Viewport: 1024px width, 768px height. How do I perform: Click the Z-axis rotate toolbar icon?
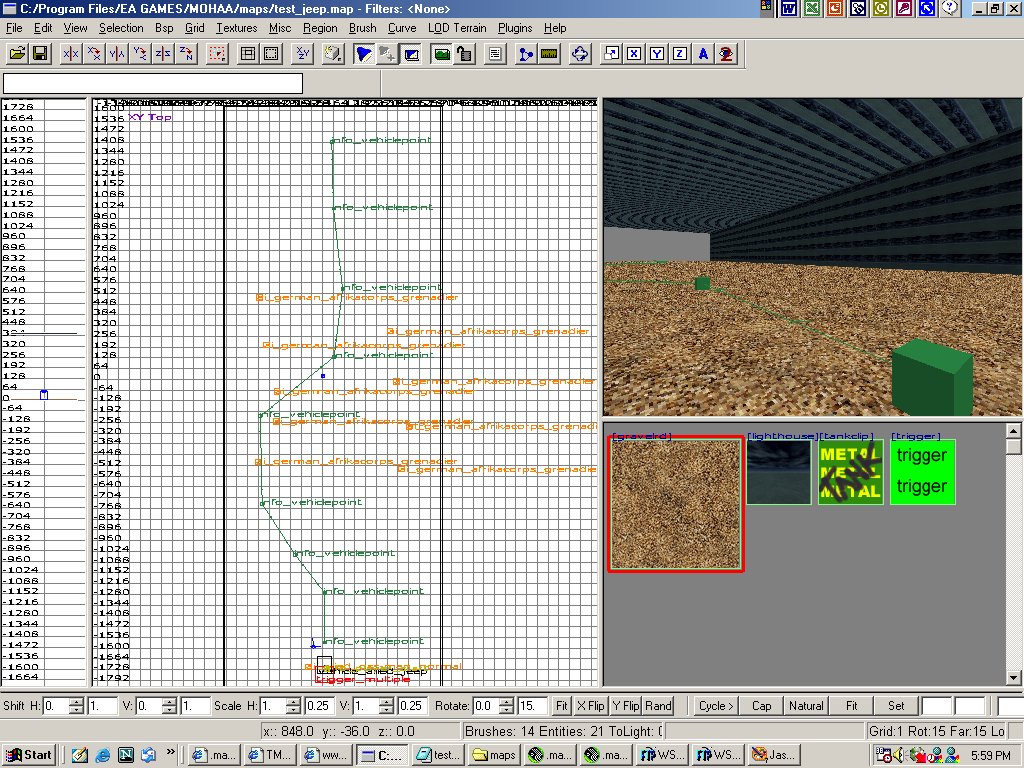click(x=186, y=53)
